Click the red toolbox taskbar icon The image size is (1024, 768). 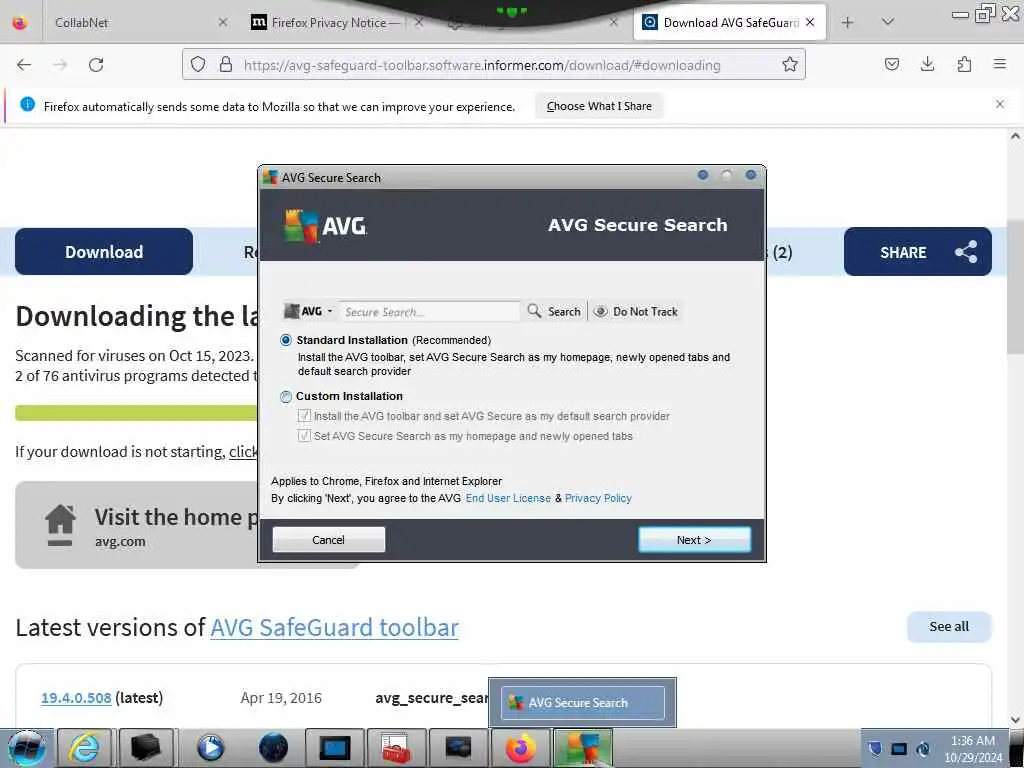396,748
